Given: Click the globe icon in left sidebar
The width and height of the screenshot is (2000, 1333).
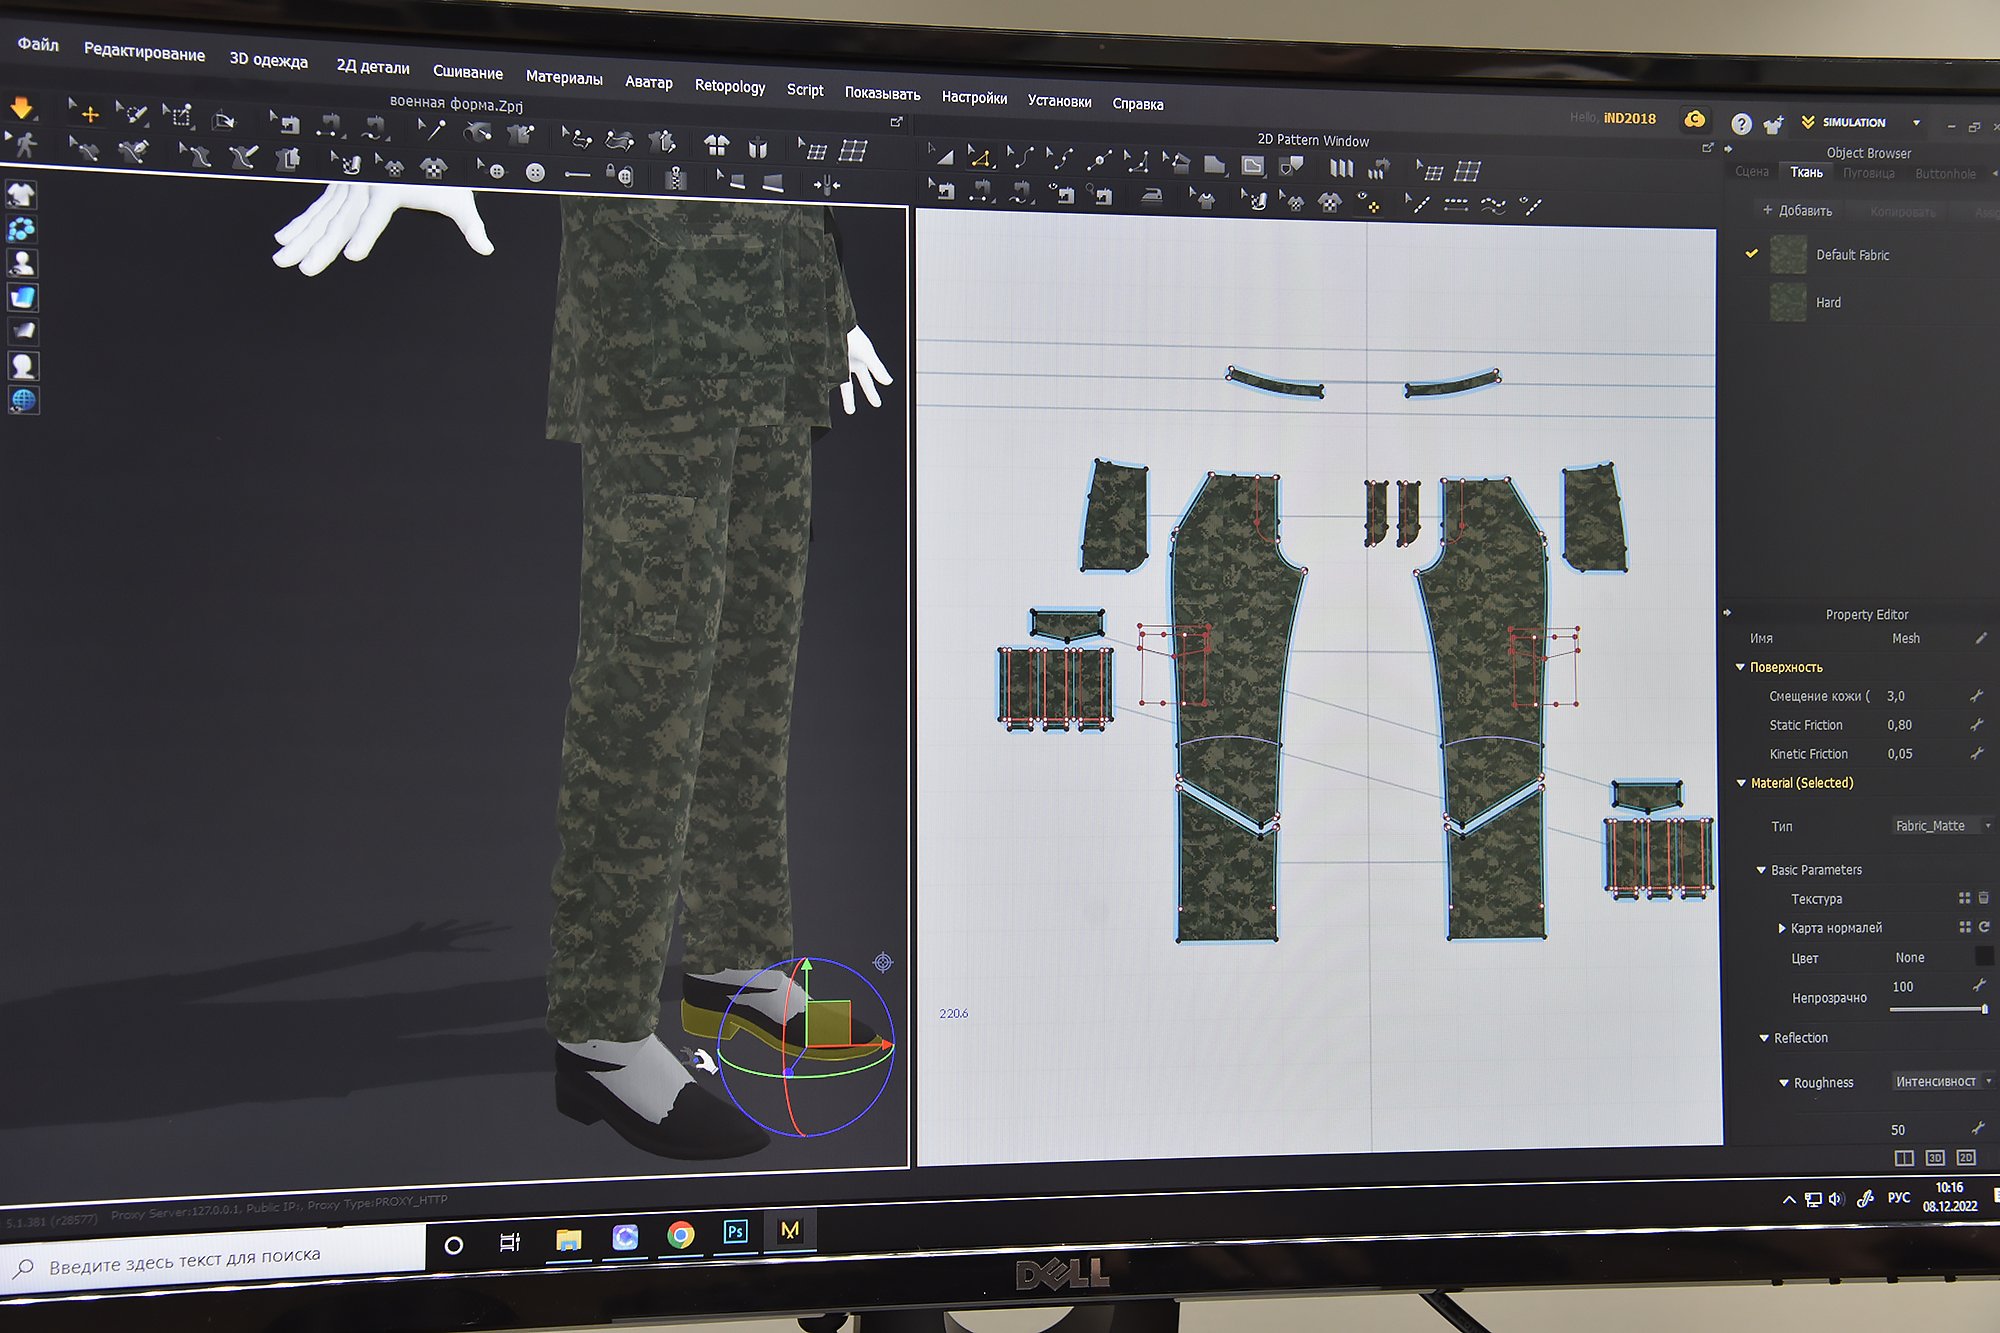Looking at the screenshot, I should [x=22, y=401].
